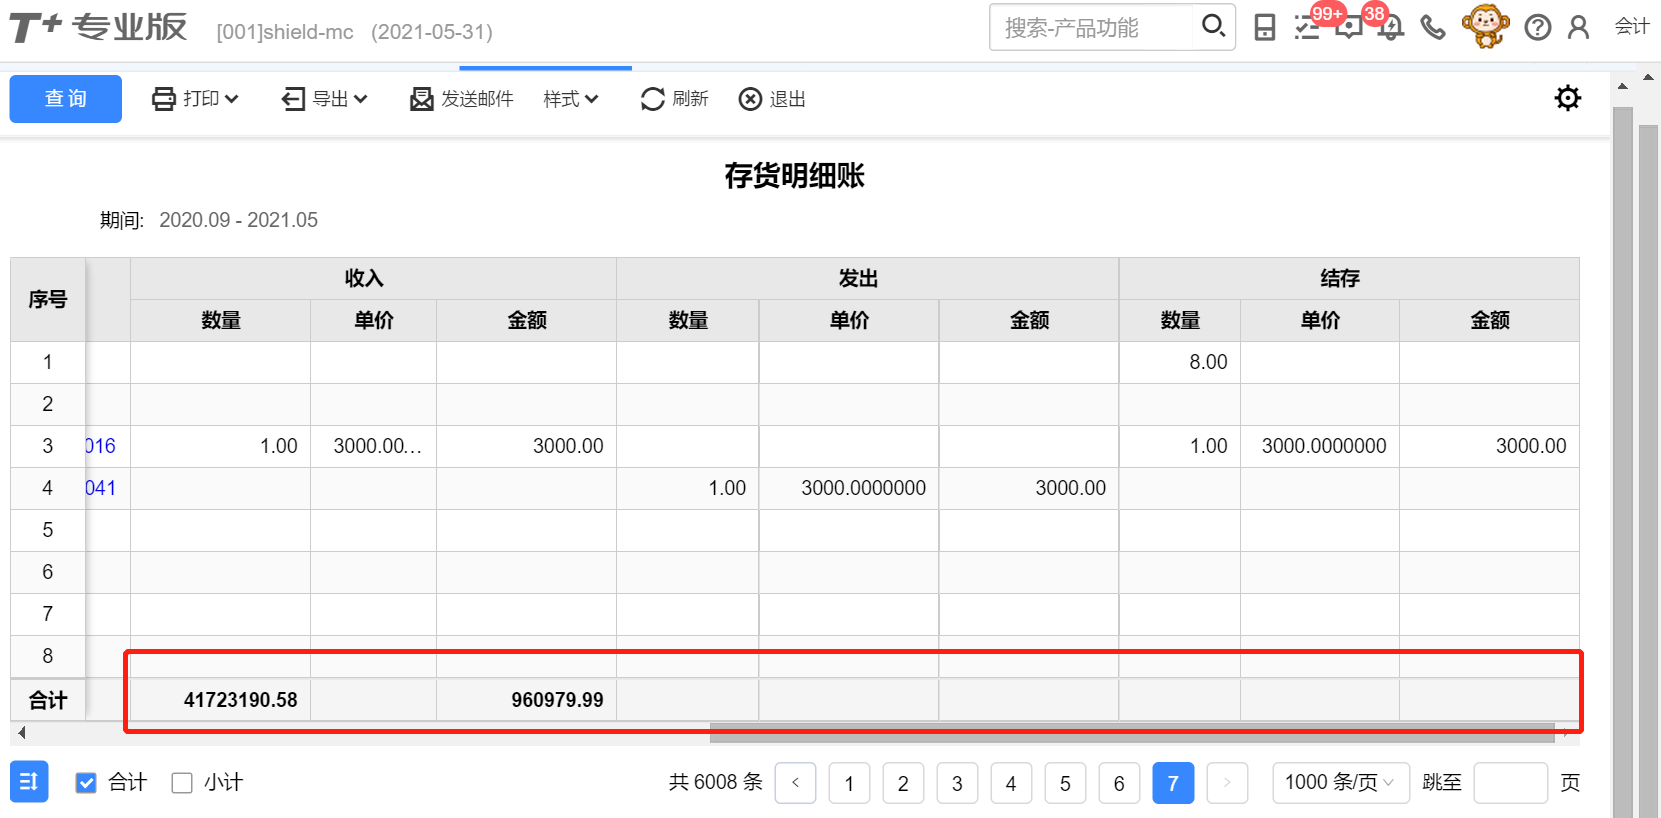Click the export arrow icon
Viewport: 1661px width, 818px height.
pos(293,99)
